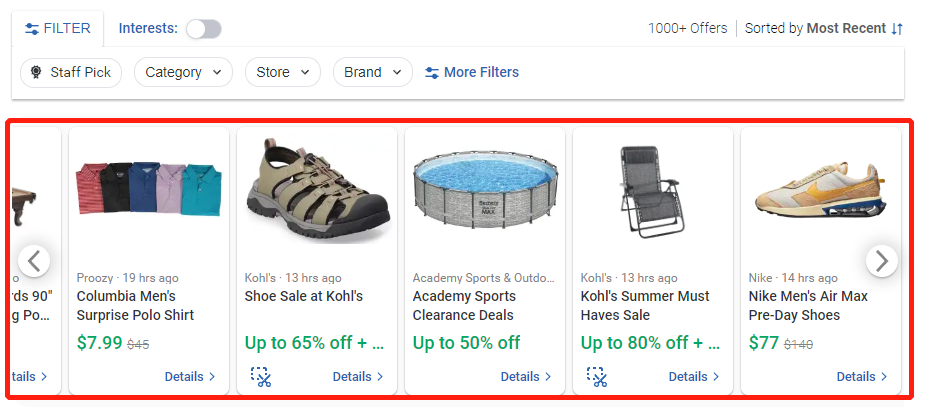
Task: Click the FILTER tab sliders icon
Action: (32, 28)
